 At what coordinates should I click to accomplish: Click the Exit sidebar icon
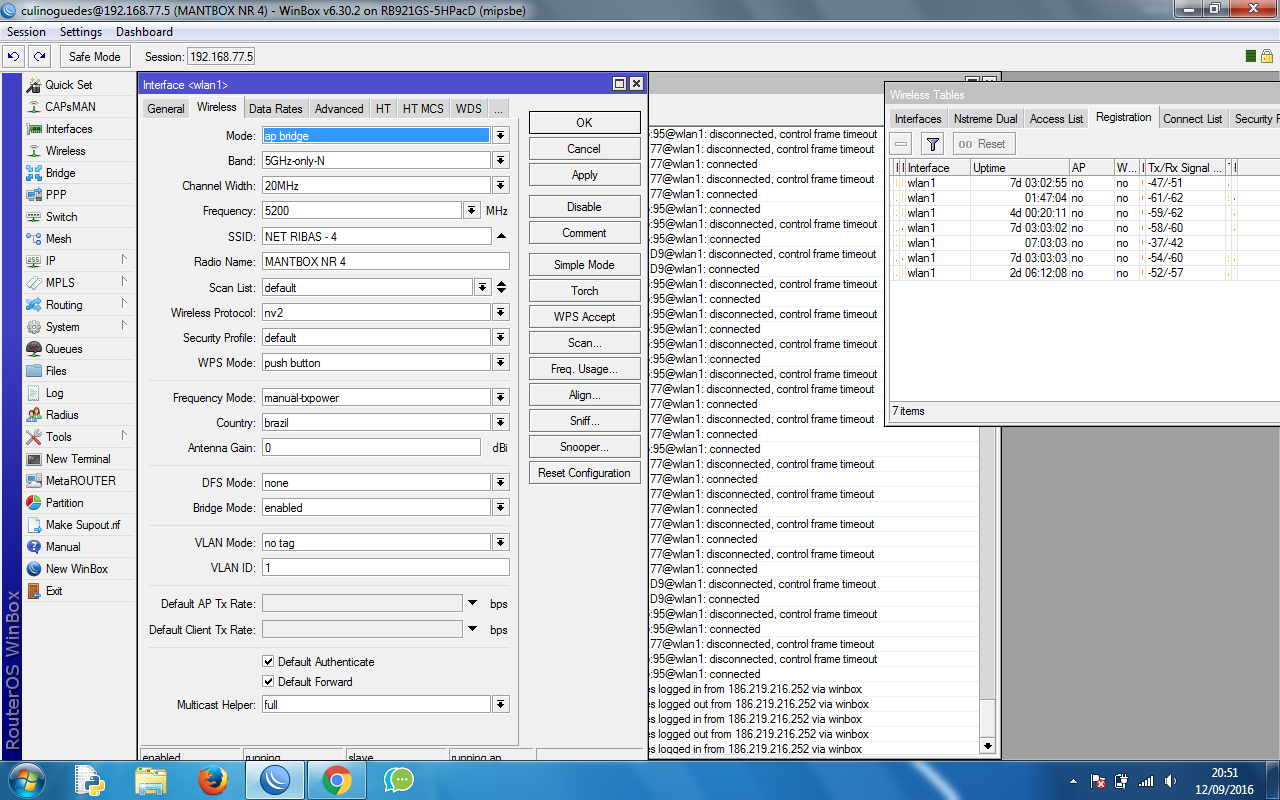tap(34, 591)
